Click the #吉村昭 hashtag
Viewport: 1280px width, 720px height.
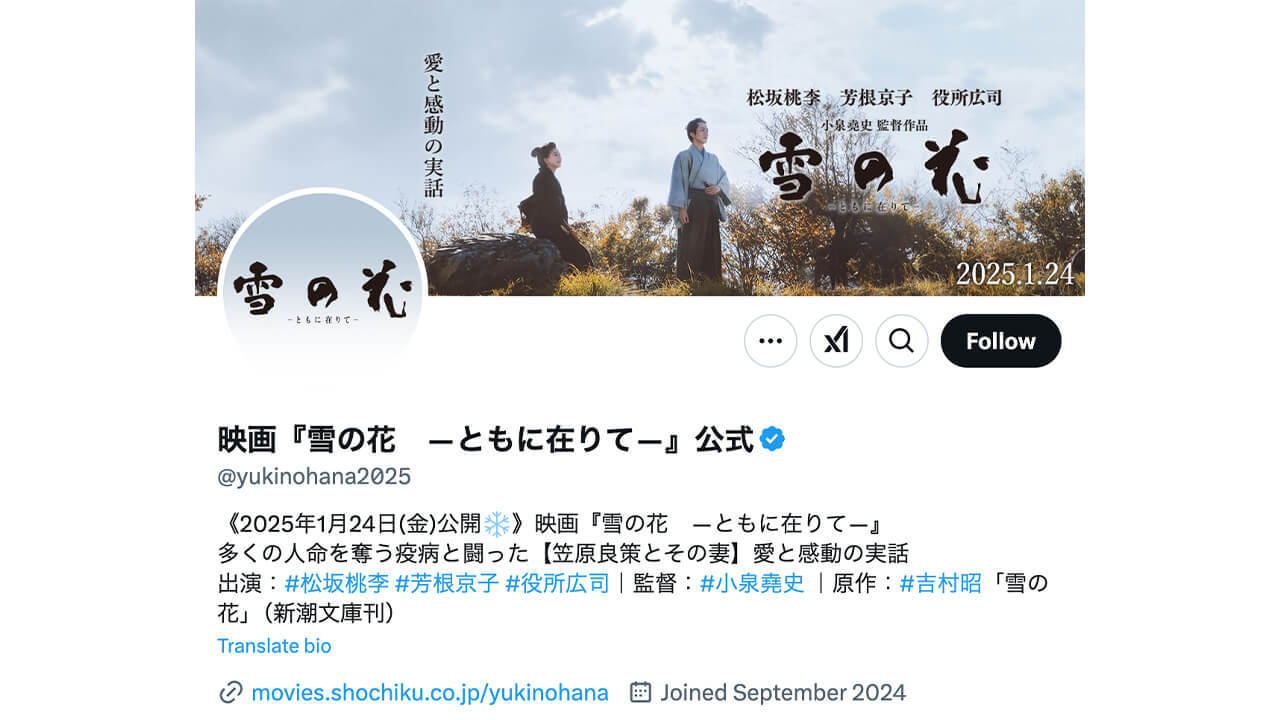(x=941, y=583)
